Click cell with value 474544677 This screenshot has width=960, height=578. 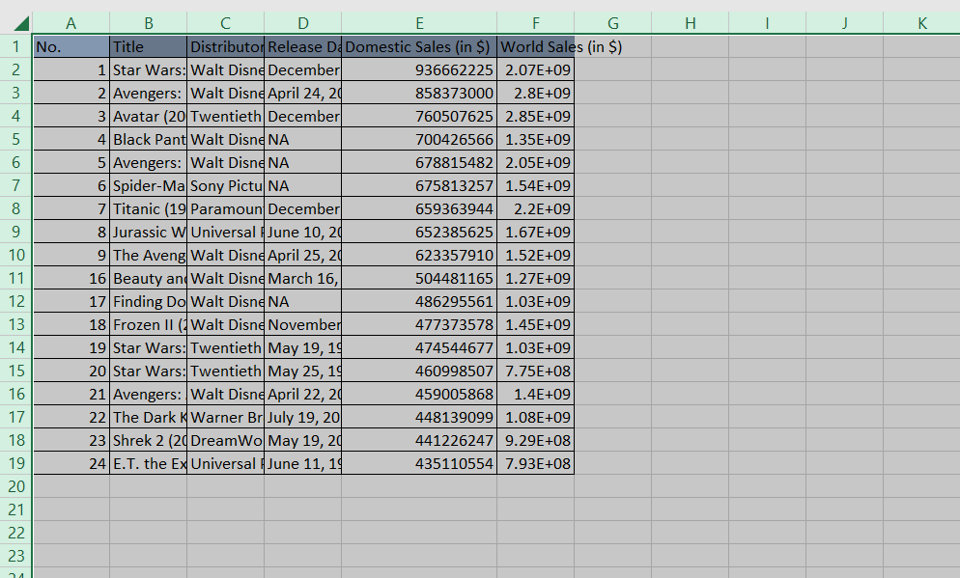419,348
